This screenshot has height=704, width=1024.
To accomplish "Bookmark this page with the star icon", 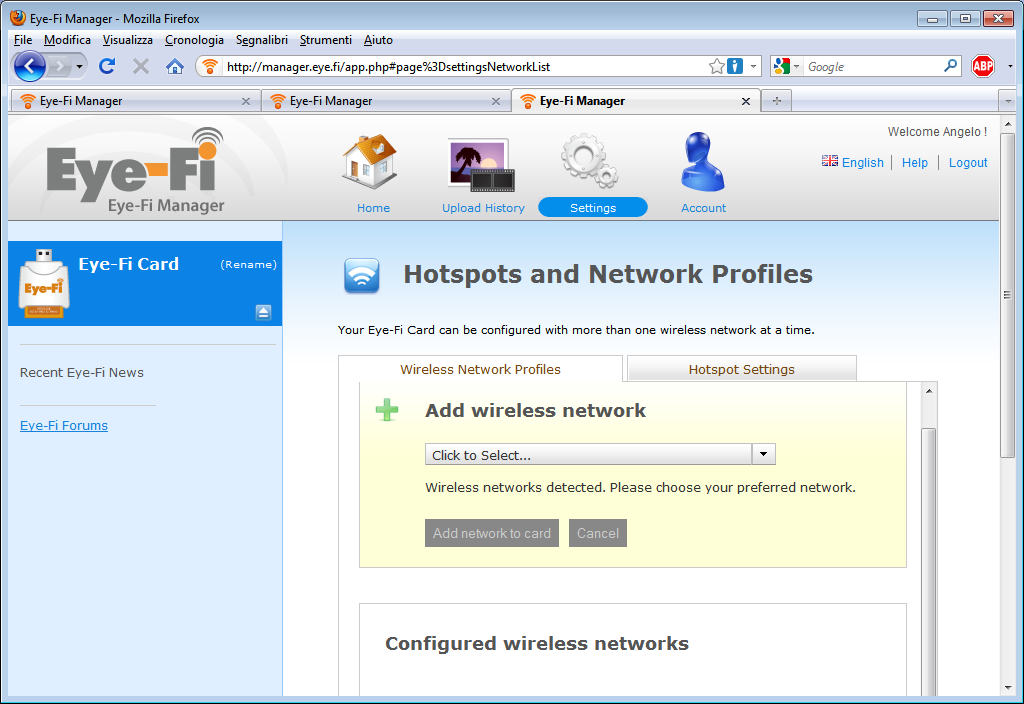I will 716,66.
